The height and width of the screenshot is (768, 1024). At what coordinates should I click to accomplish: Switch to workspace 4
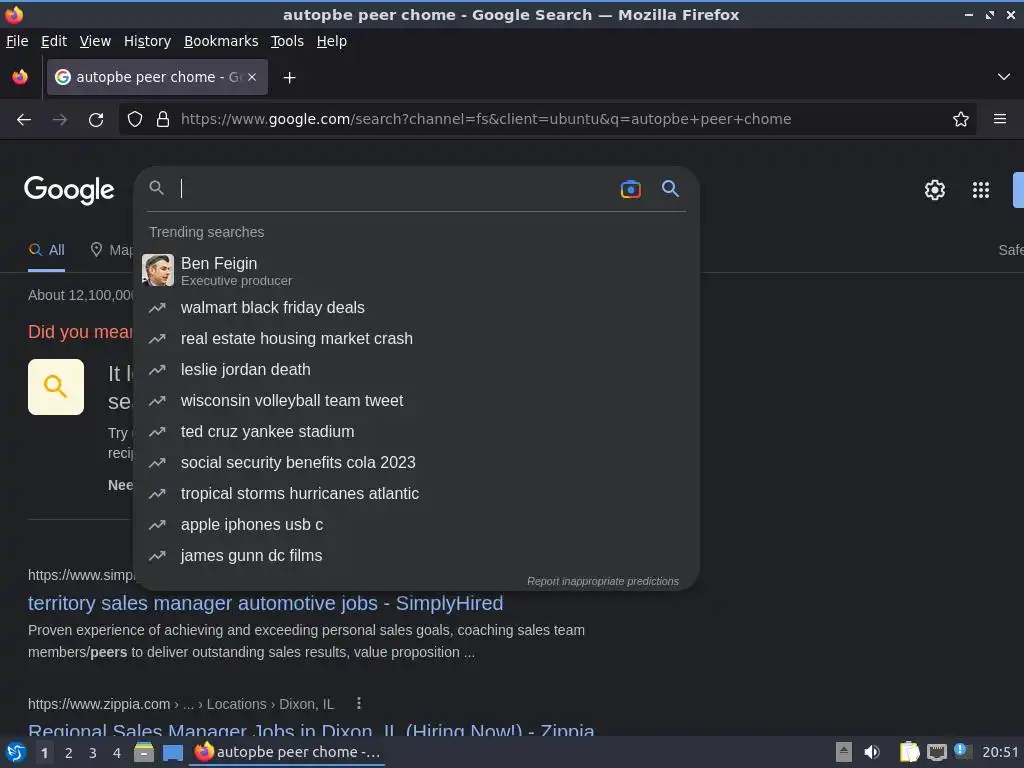pyautogui.click(x=117, y=753)
